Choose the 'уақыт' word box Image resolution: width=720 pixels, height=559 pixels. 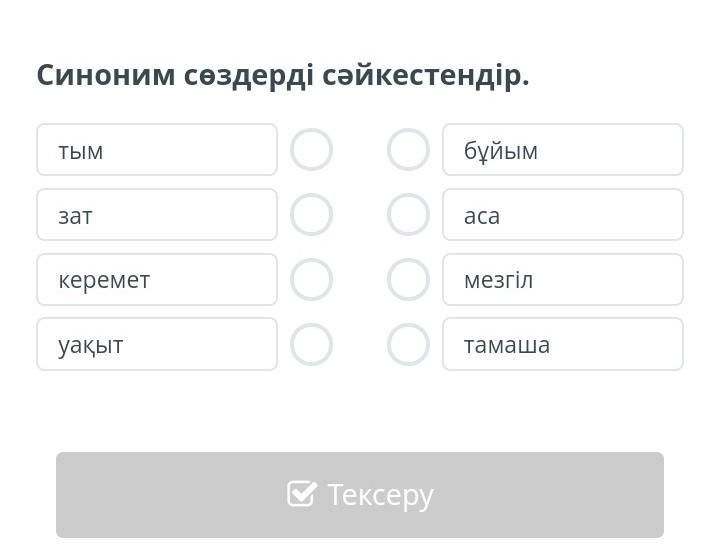click(157, 345)
